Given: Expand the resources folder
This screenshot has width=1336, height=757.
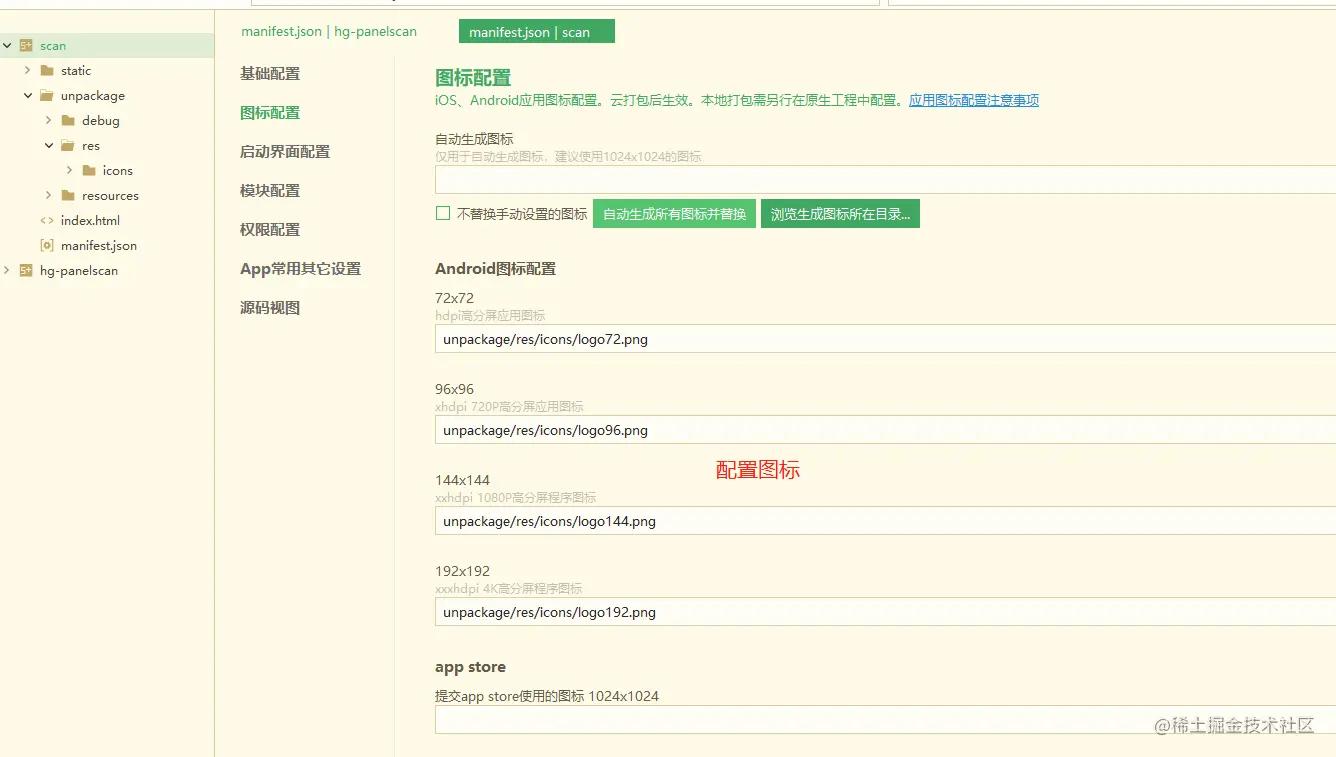Looking at the screenshot, I should coord(49,196).
